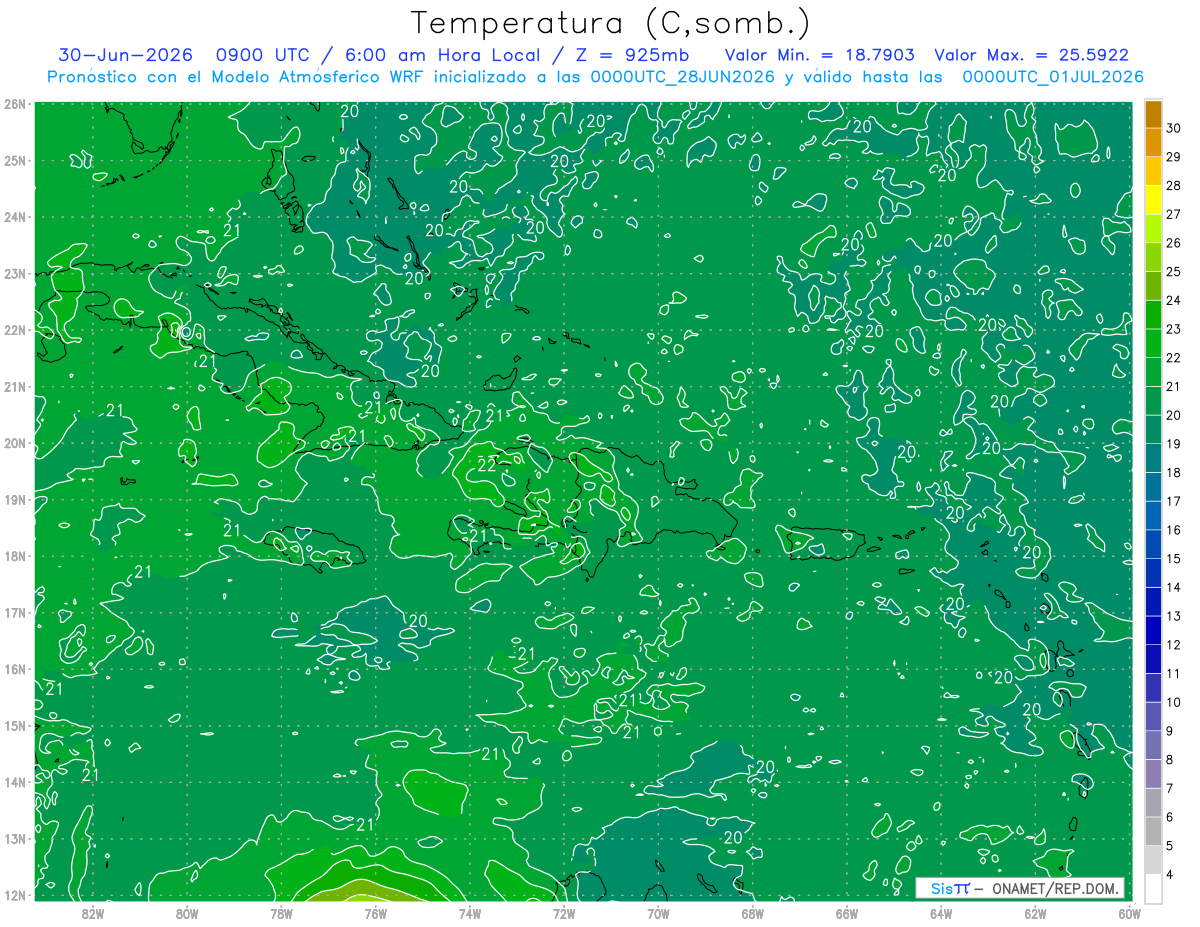Click the title 'Temperatura (C,somb.)'
The width and height of the screenshot is (1200, 927).
point(611,23)
